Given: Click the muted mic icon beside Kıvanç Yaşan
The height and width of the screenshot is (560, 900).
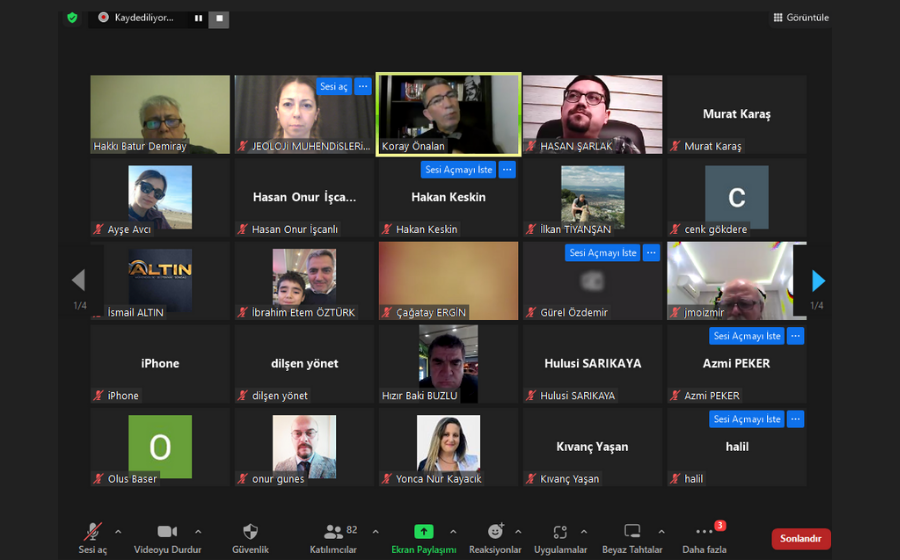Looking at the screenshot, I should [x=532, y=479].
